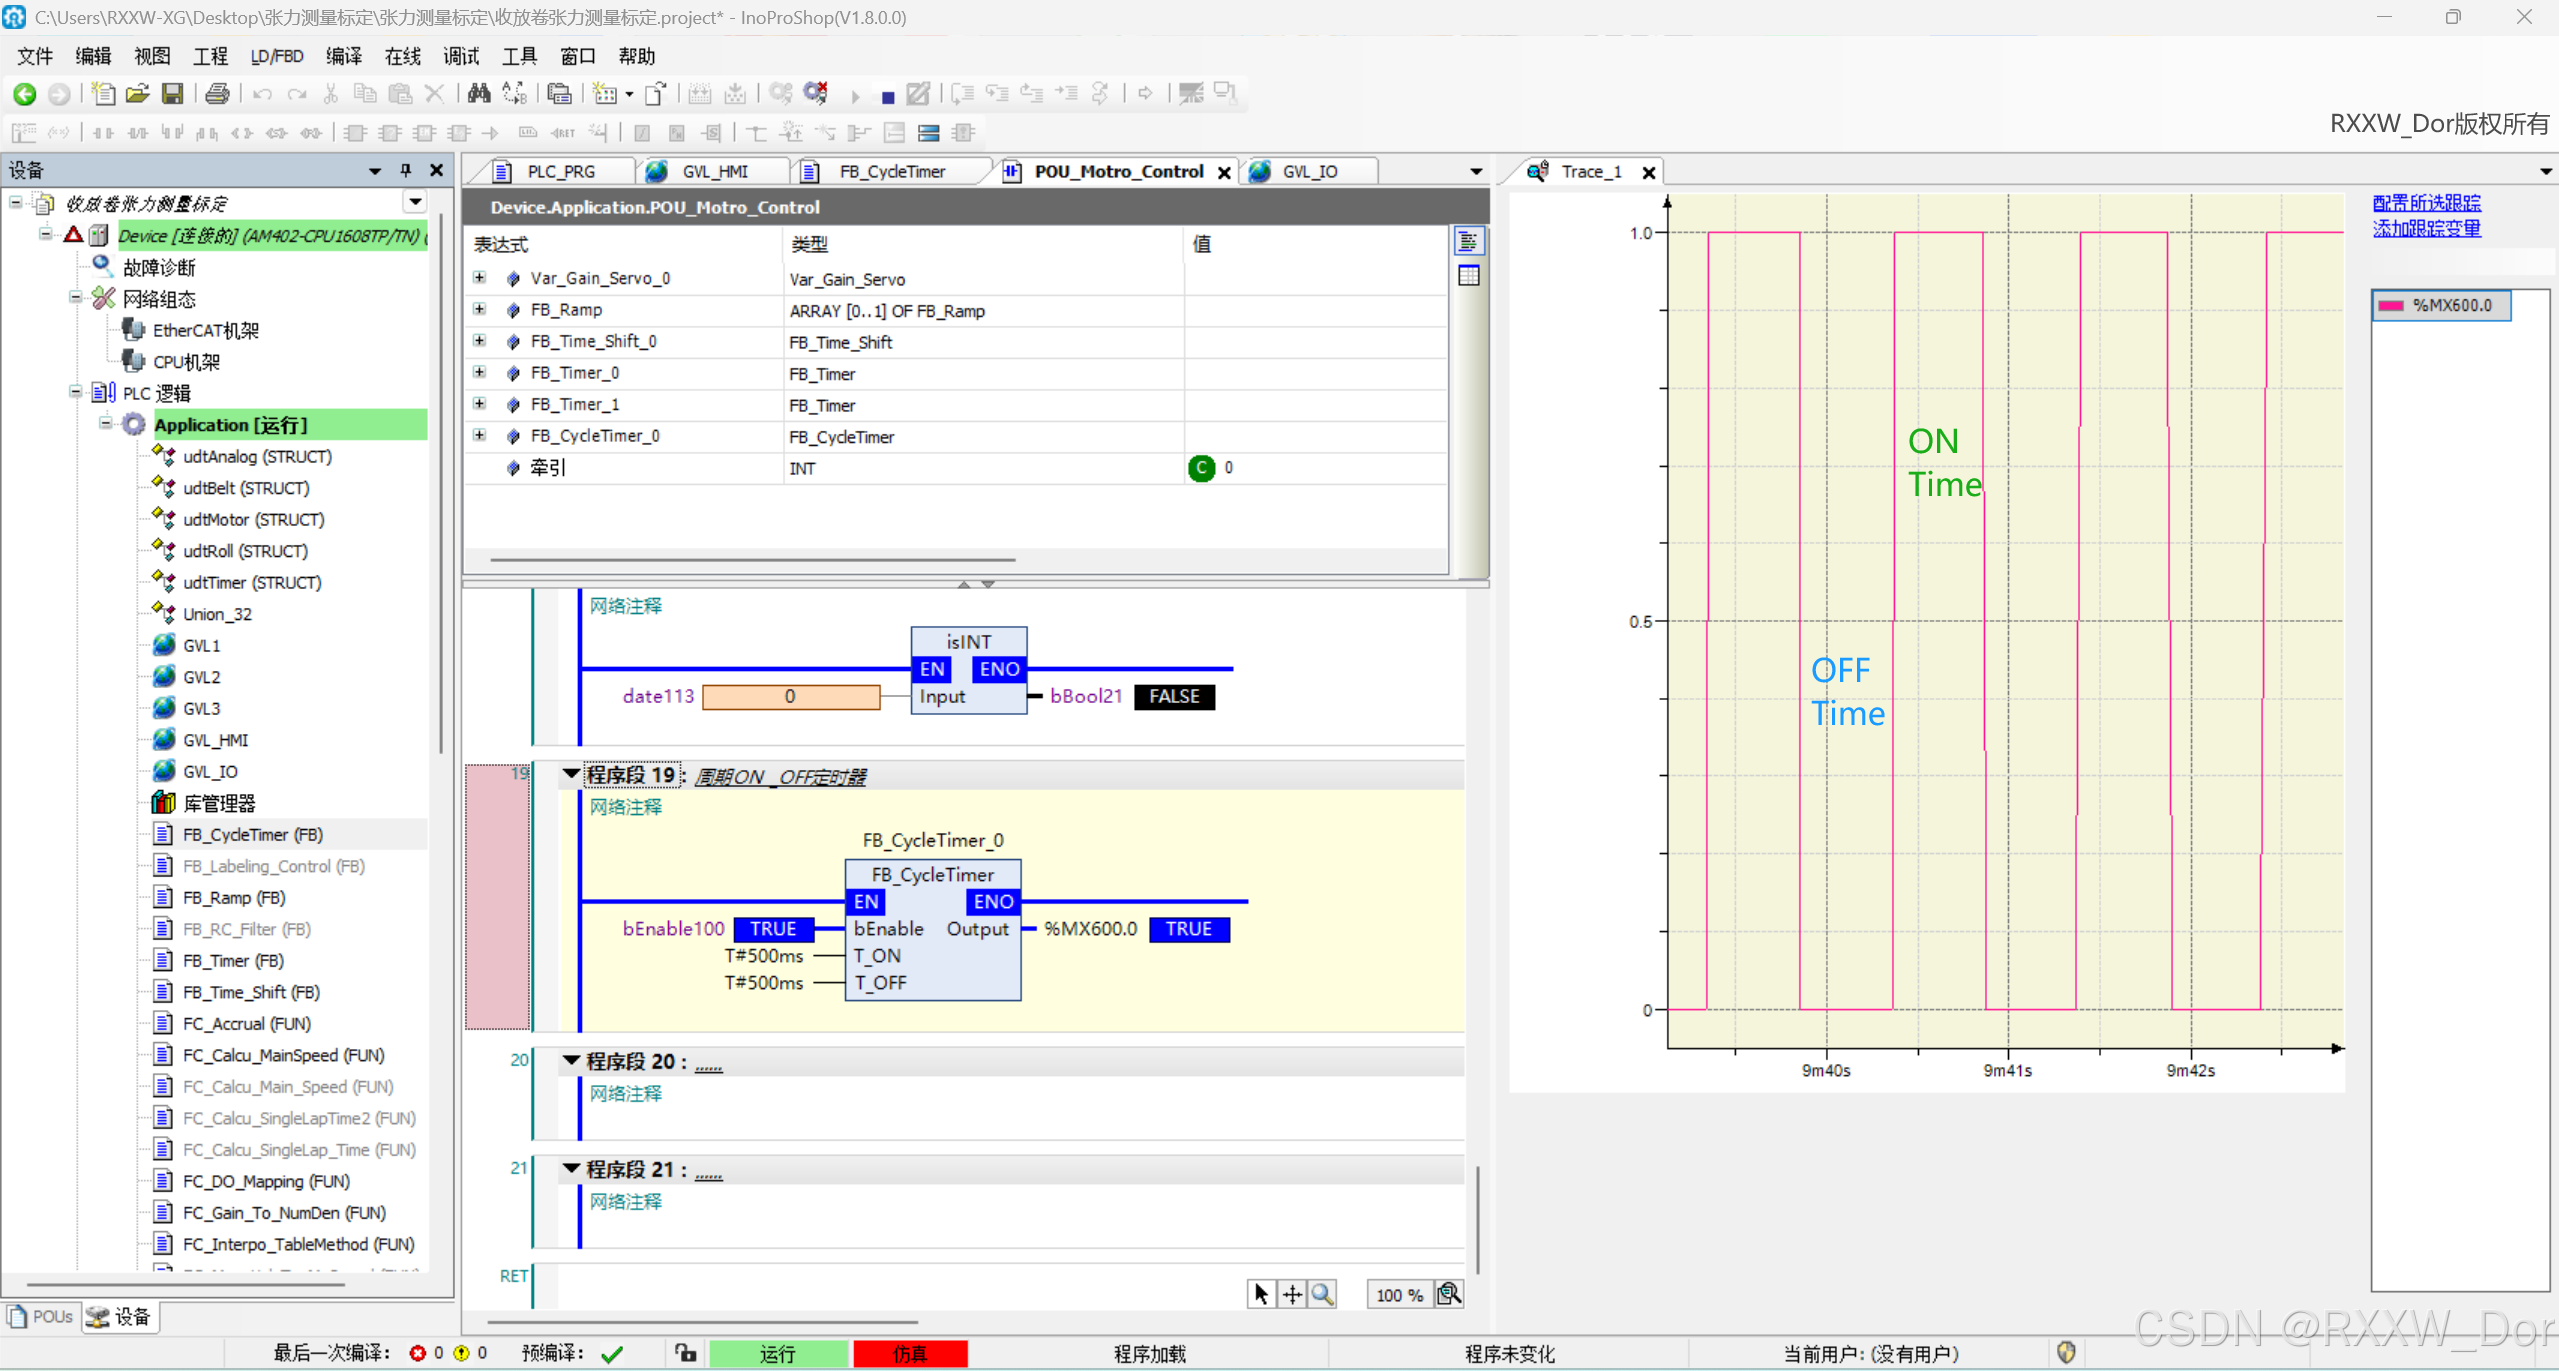
Task: Click the 添加跟踪变量 link
Action: (2426, 228)
